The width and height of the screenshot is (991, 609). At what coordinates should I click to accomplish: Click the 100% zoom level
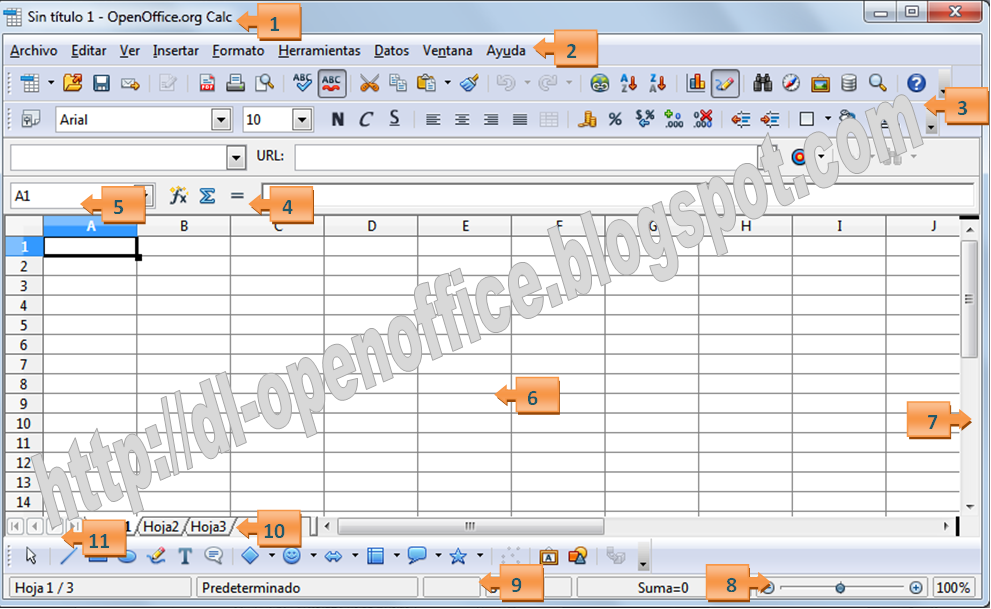coord(953,588)
